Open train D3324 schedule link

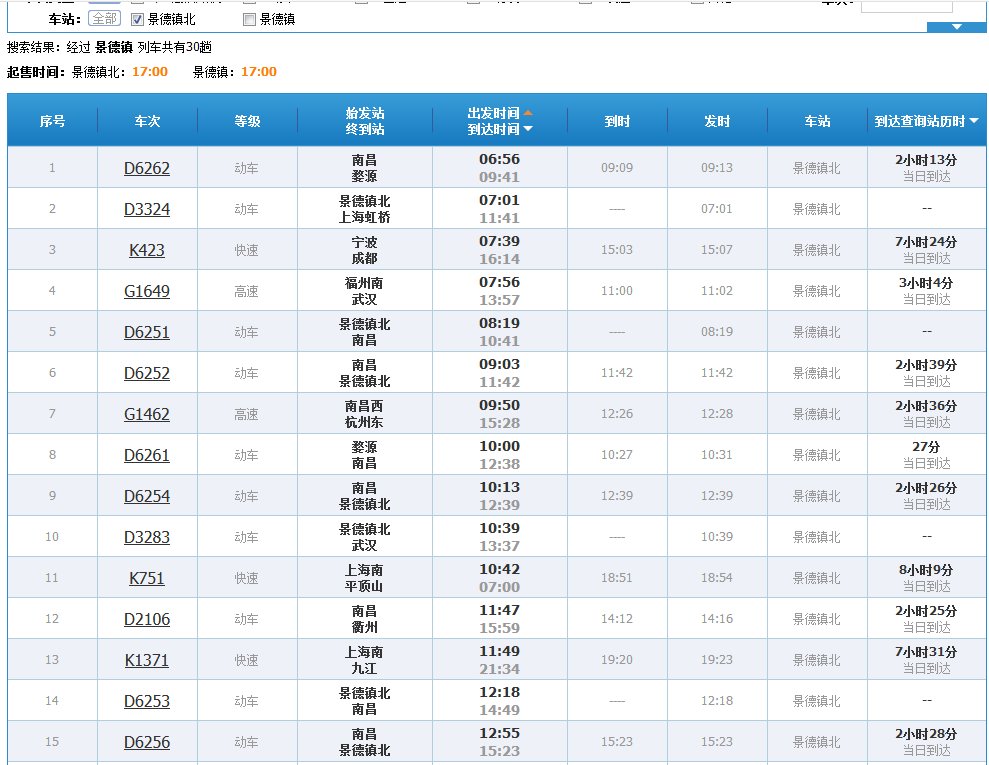[x=147, y=209]
